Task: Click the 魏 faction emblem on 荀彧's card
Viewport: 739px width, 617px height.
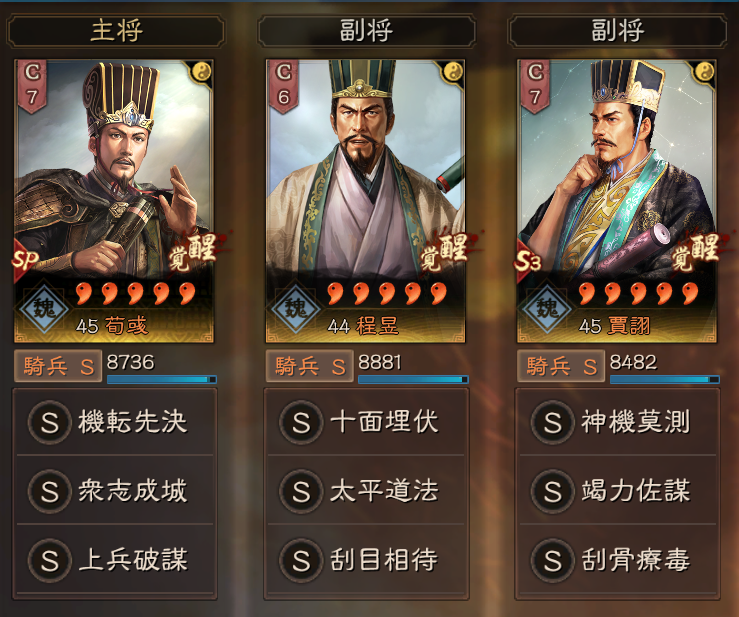Action: [44, 307]
